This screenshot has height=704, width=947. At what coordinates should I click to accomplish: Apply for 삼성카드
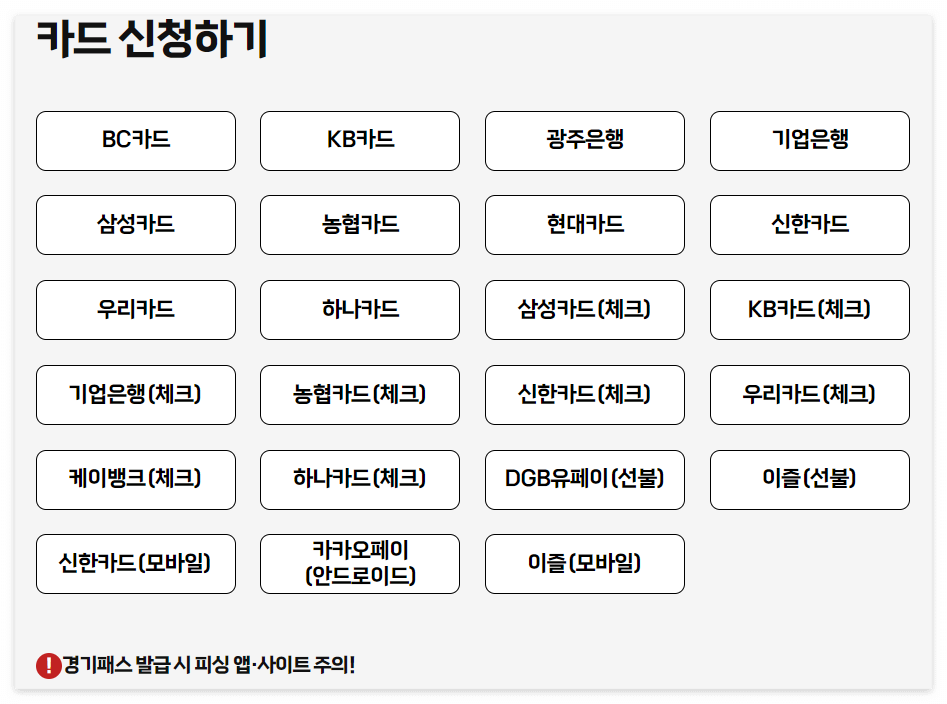point(135,225)
